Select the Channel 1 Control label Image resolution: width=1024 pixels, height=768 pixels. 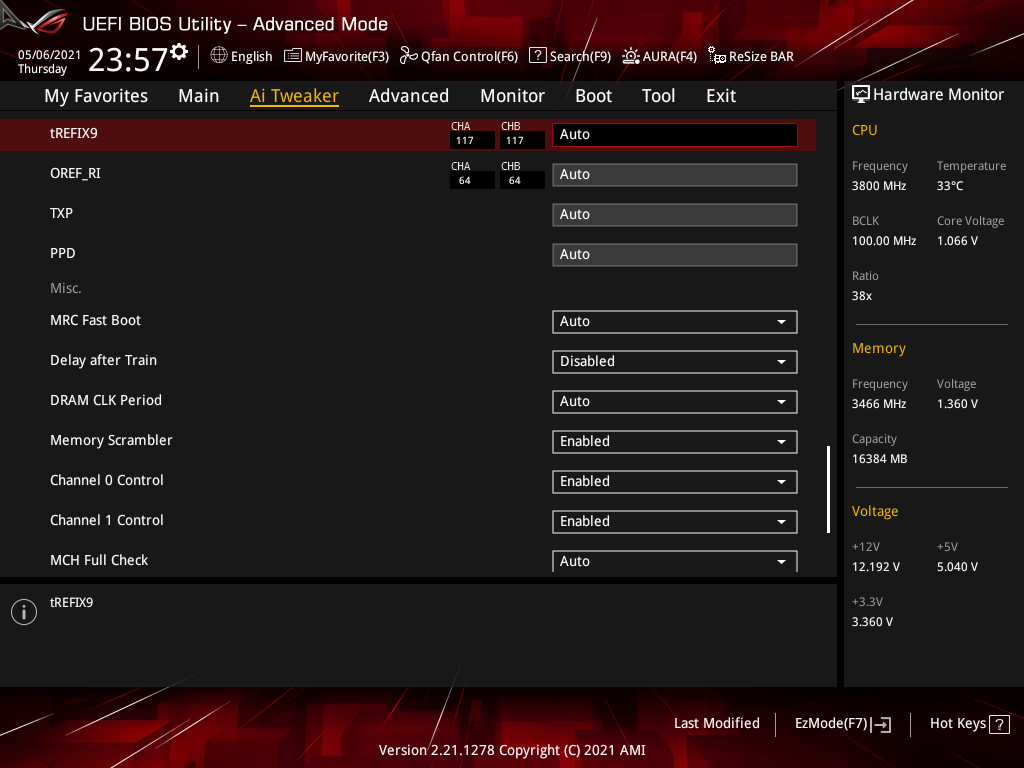coord(106,520)
